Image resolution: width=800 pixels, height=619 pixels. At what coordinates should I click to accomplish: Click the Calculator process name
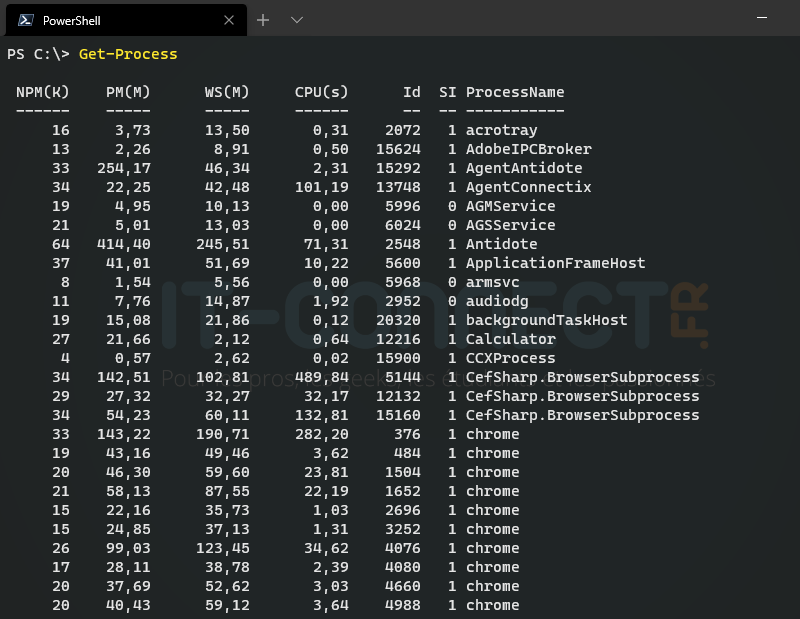510,339
